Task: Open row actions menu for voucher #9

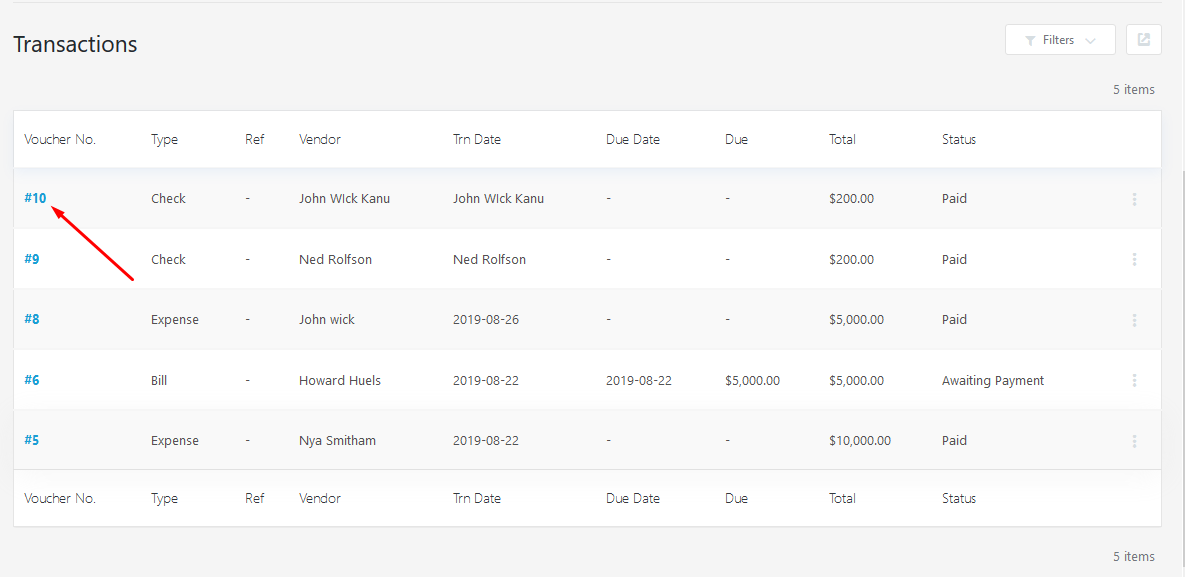Action: click(1134, 260)
